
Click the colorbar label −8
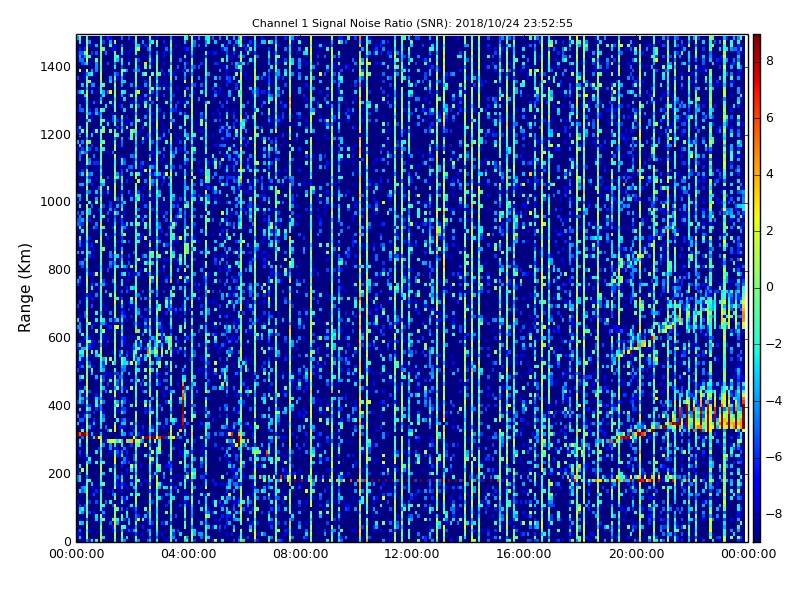click(774, 514)
